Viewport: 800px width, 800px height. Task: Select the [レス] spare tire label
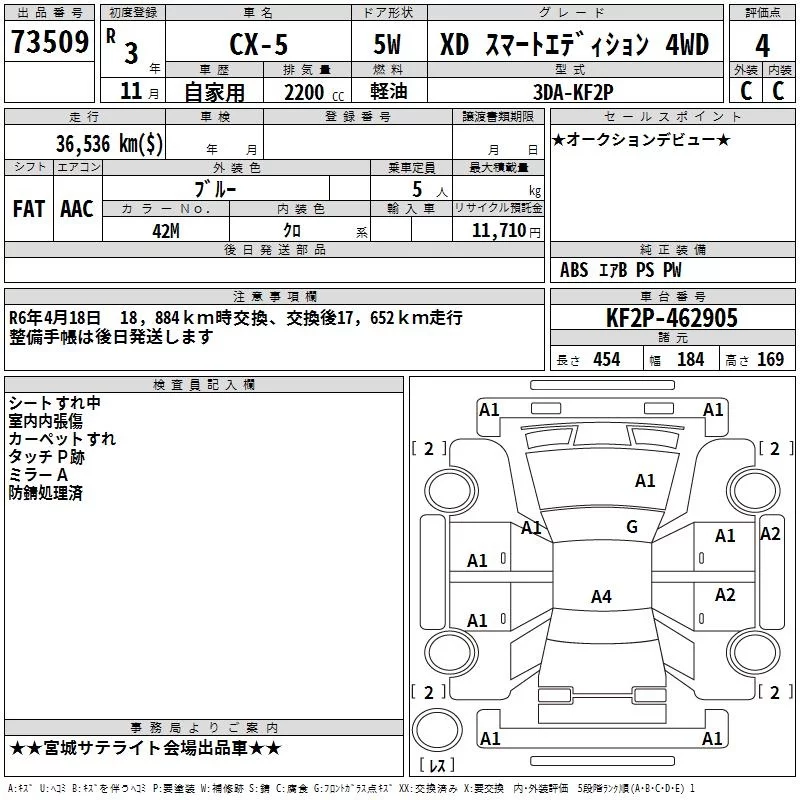(437, 765)
